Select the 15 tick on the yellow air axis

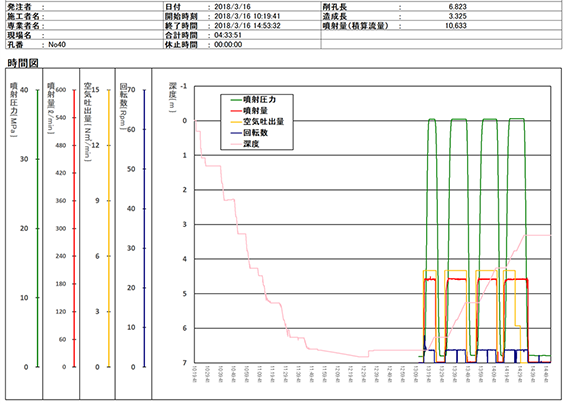click(95, 90)
